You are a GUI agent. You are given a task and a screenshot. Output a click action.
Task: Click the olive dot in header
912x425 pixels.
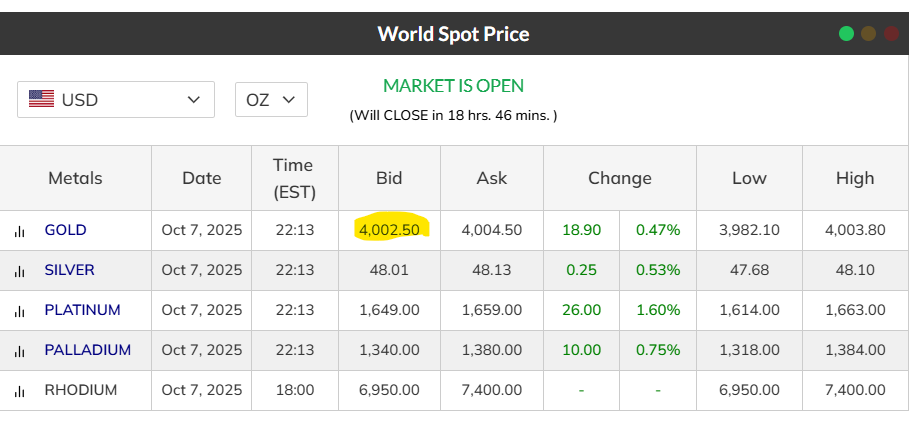click(x=869, y=34)
